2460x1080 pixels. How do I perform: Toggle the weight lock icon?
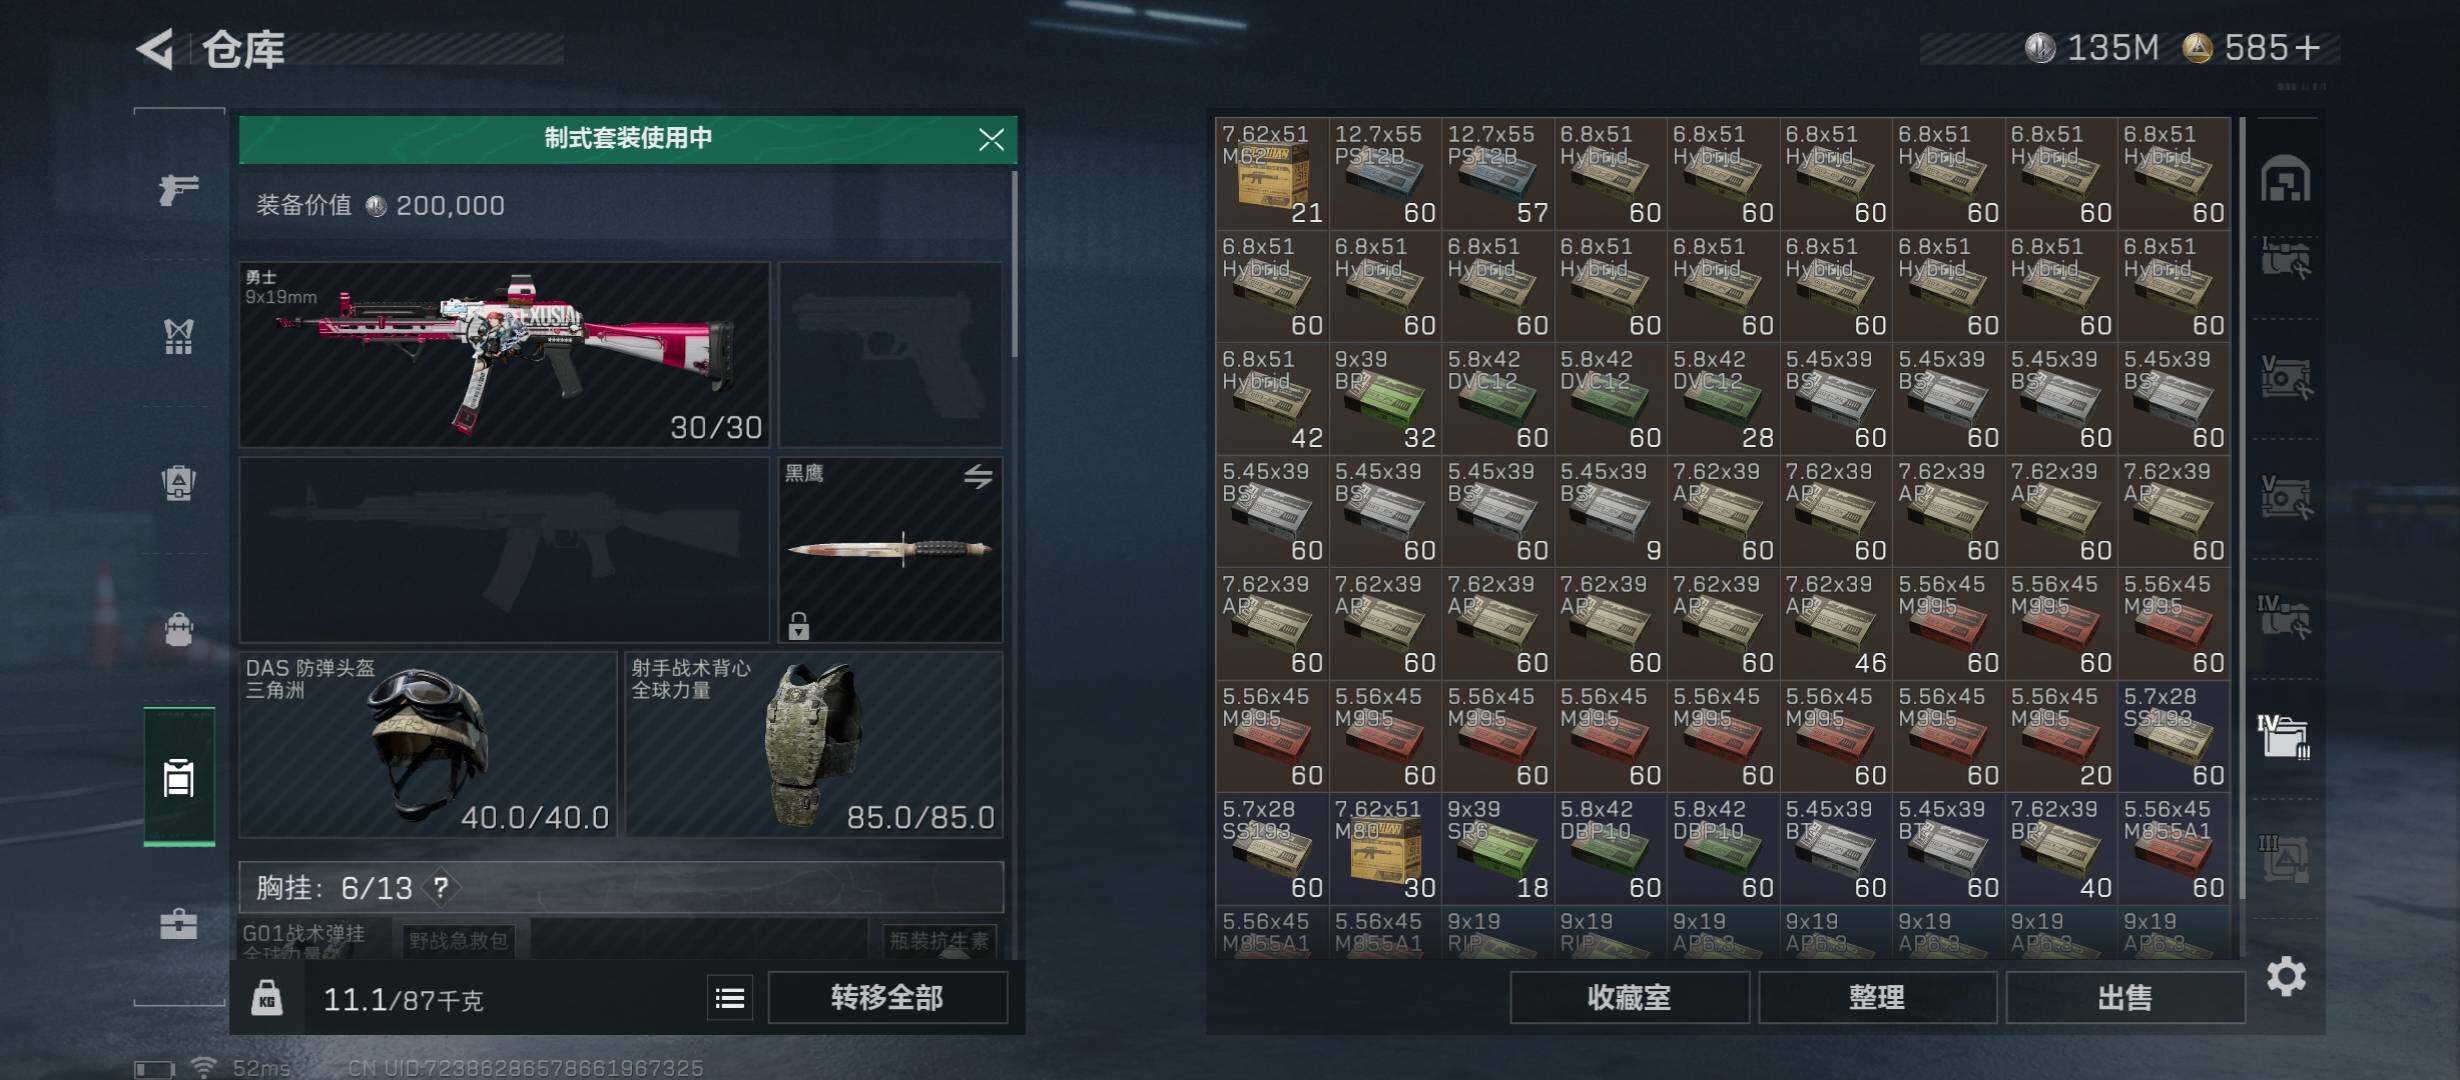pyautogui.click(x=267, y=998)
